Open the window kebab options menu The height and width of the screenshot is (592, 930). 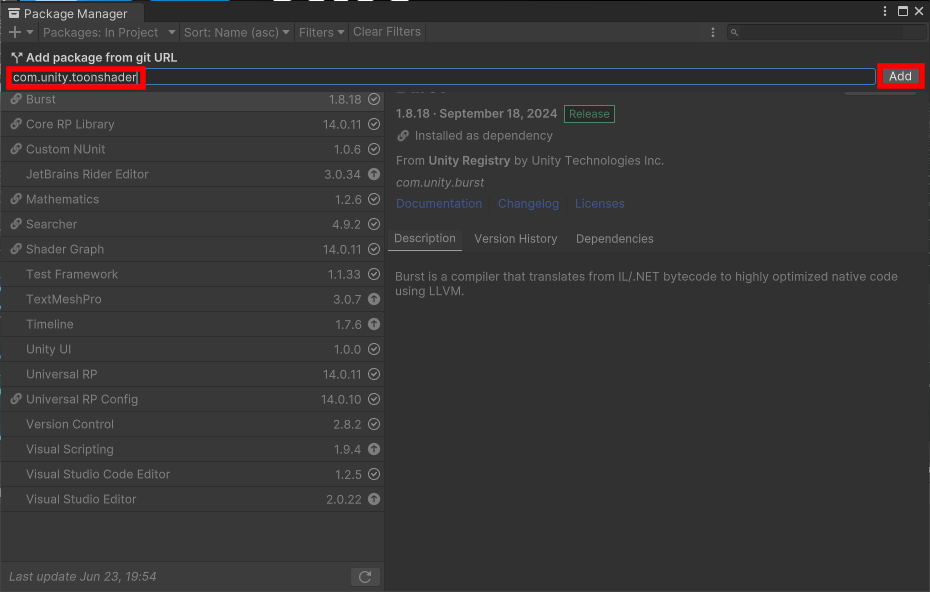click(x=884, y=11)
